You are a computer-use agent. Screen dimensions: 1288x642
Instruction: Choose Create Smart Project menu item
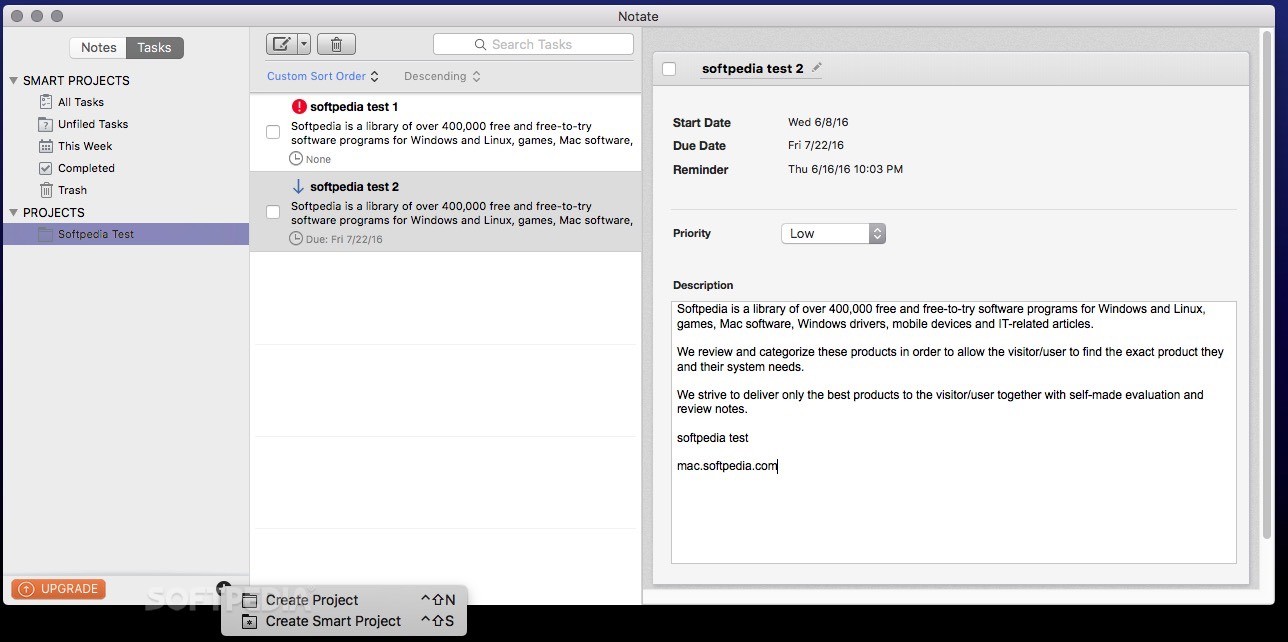[344, 621]
